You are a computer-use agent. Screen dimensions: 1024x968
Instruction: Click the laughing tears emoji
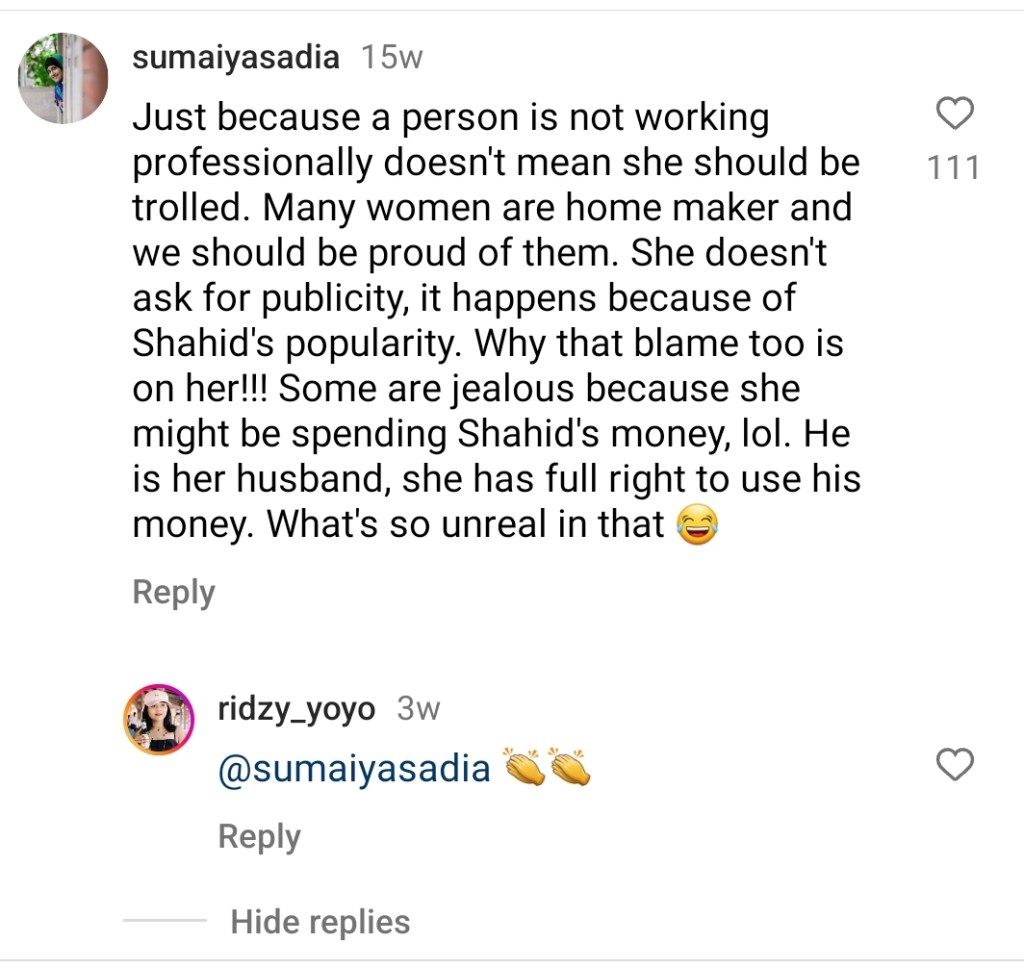pyautogui.click(x=698, y=525)
